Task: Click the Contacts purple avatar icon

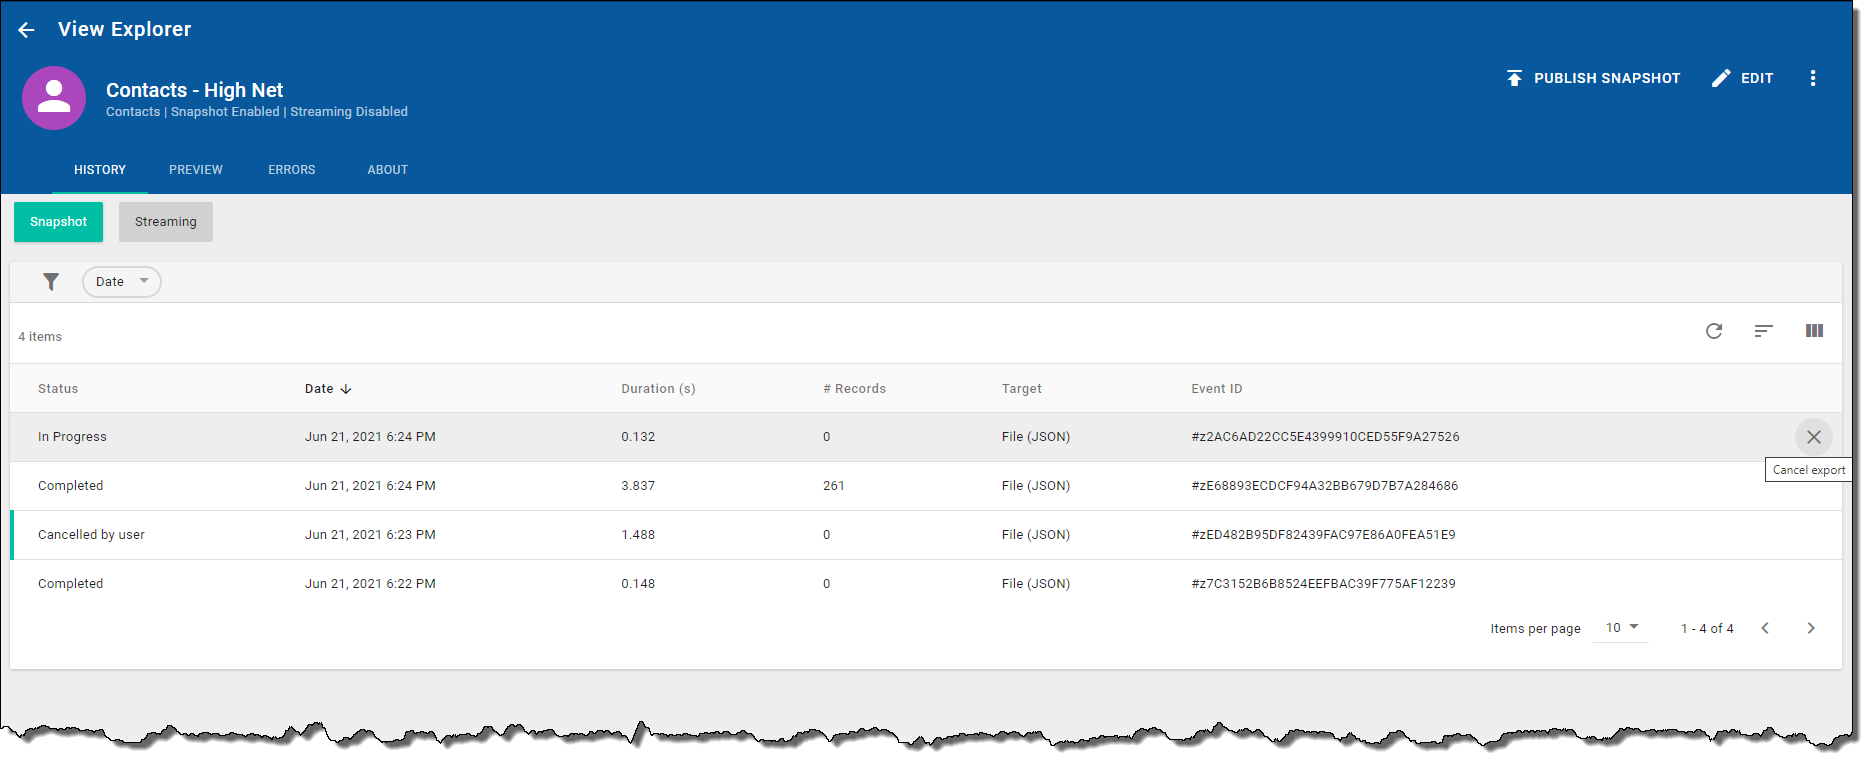Action: [x=54, y=98]
